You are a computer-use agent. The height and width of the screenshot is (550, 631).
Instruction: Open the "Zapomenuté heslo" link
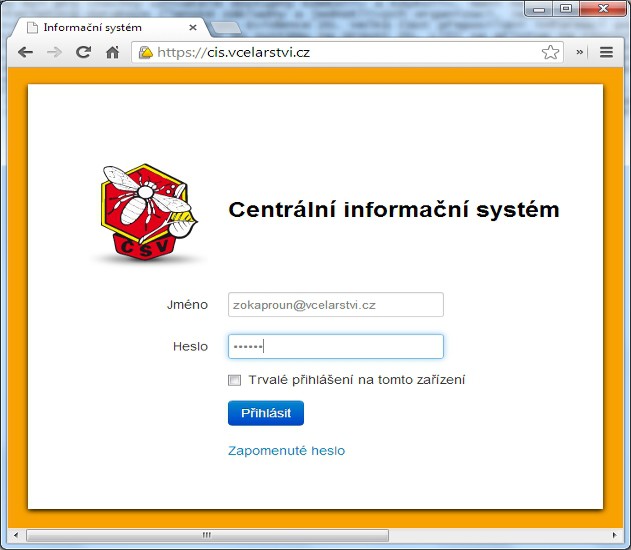pos(286,451)
